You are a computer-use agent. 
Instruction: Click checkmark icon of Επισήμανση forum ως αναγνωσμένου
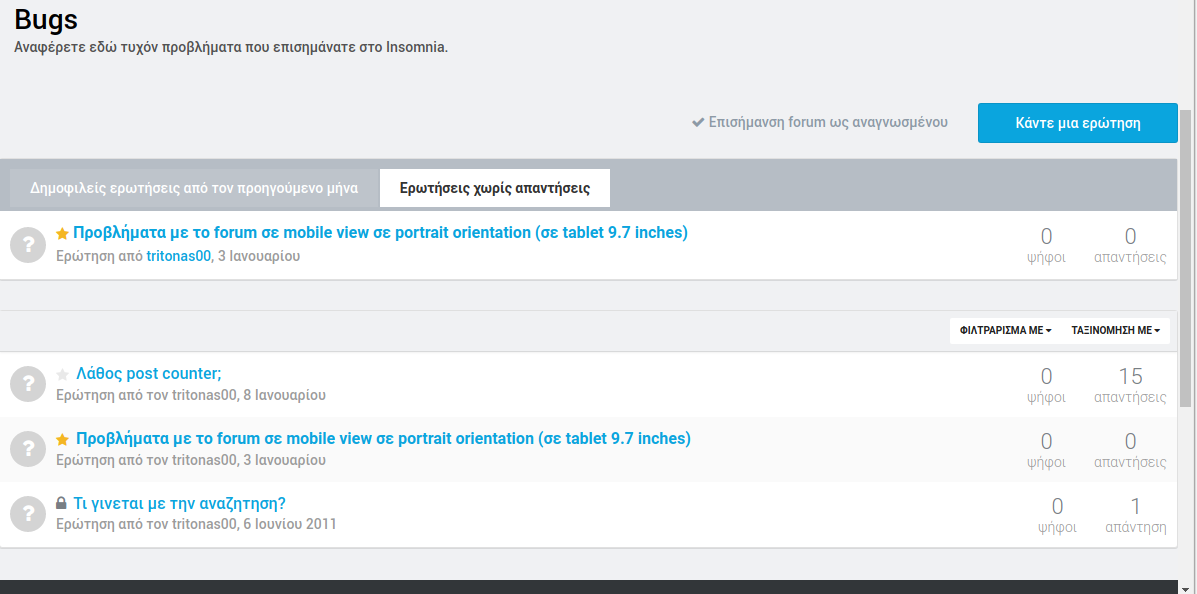698,122
